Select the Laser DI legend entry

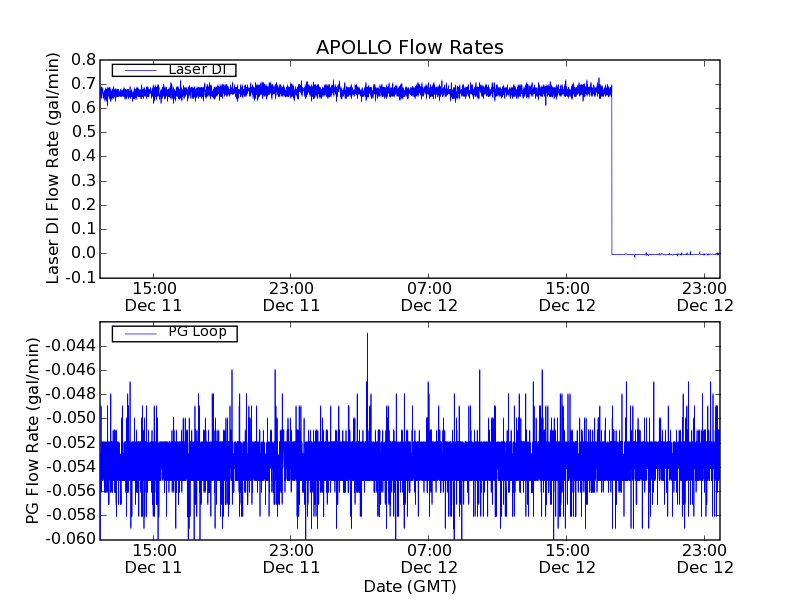click(x=196, y=69)
